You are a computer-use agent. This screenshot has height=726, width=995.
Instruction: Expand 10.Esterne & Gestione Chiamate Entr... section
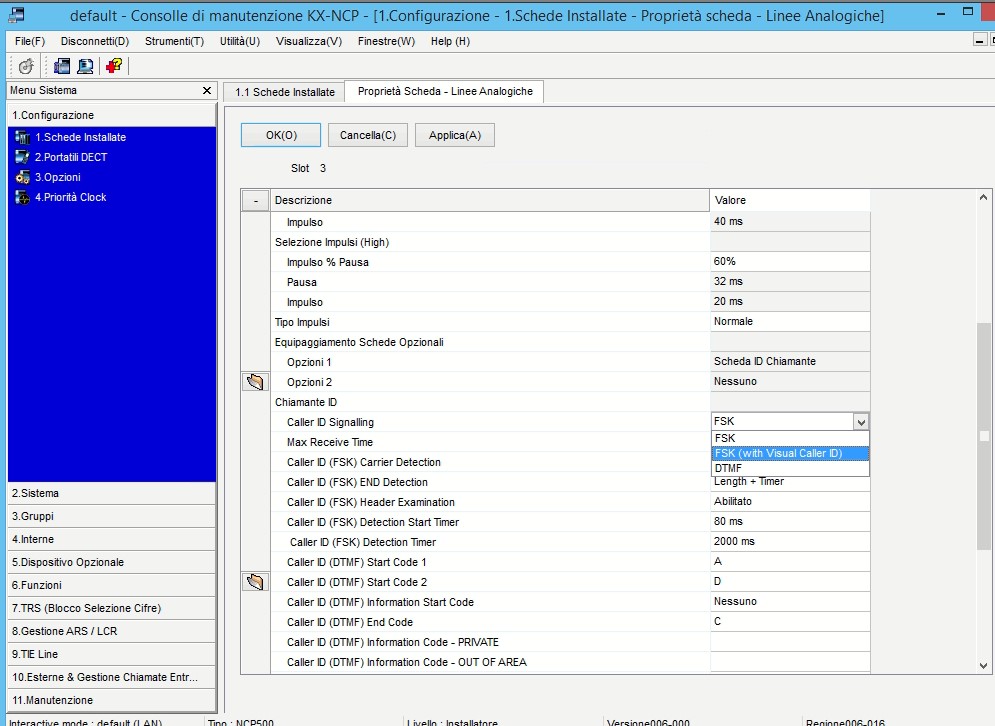(112, 677)
